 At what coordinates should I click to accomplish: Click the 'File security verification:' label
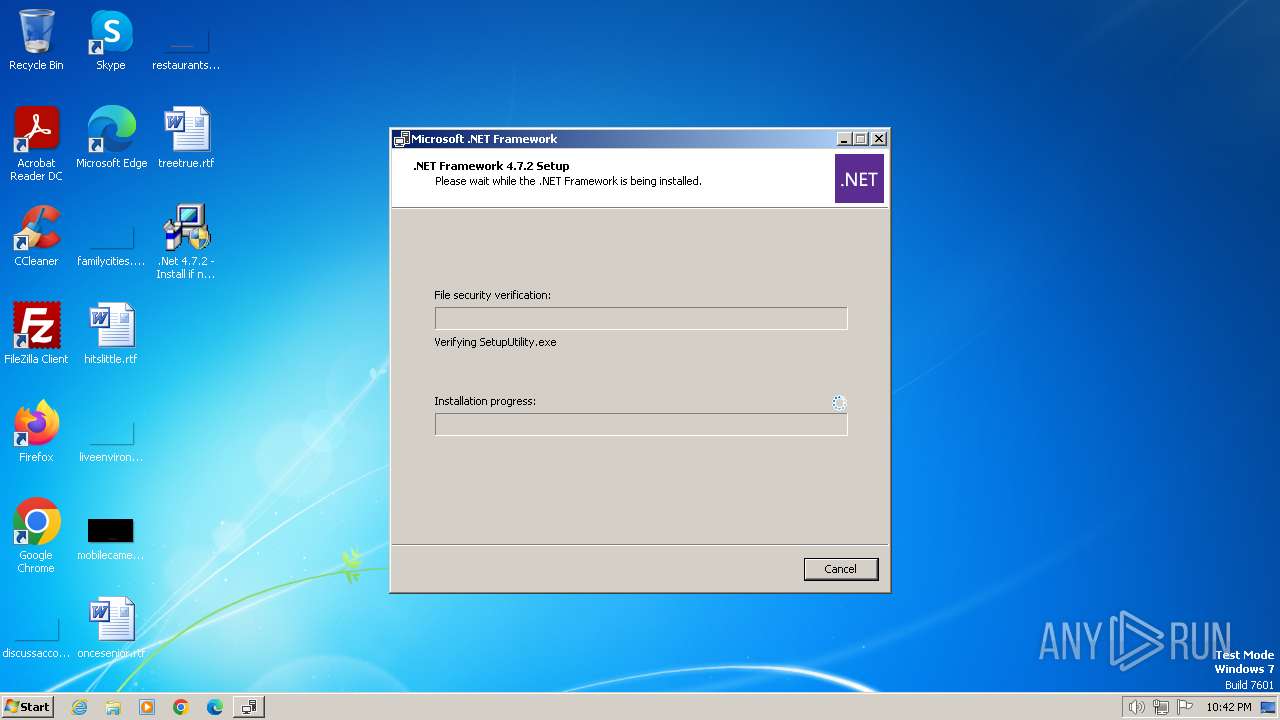[x=492, y=295]
